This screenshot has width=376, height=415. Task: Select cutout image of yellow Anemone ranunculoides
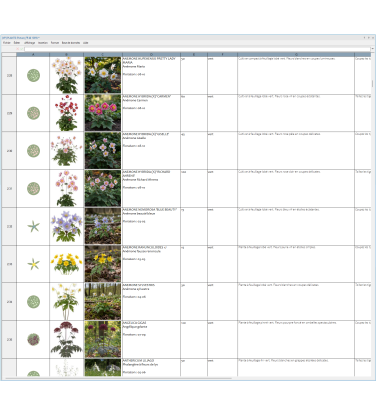point(67,264)
